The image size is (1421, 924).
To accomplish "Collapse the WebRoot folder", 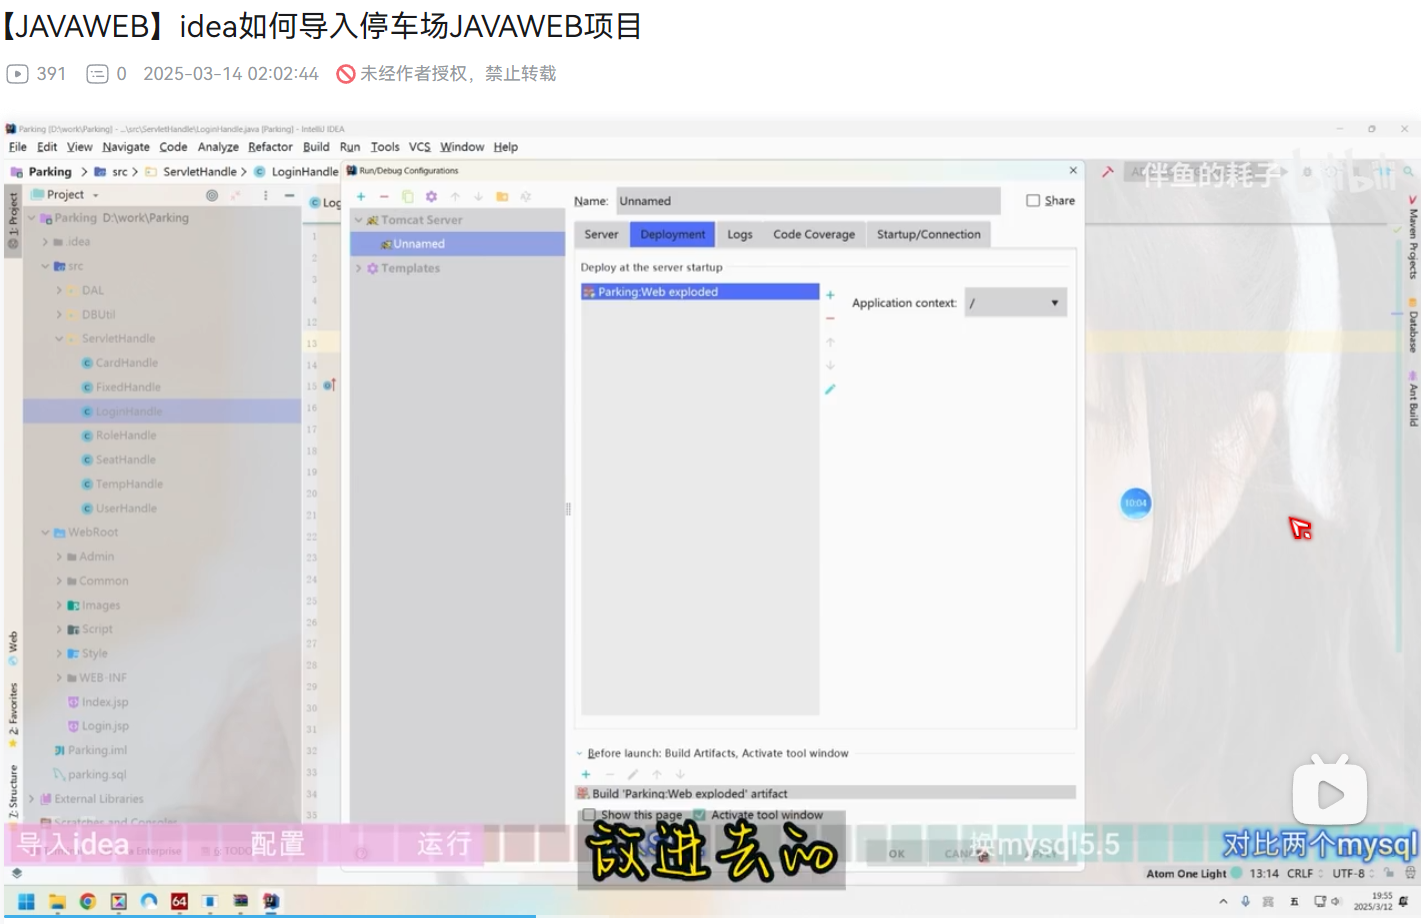I will tap(45, 532).
